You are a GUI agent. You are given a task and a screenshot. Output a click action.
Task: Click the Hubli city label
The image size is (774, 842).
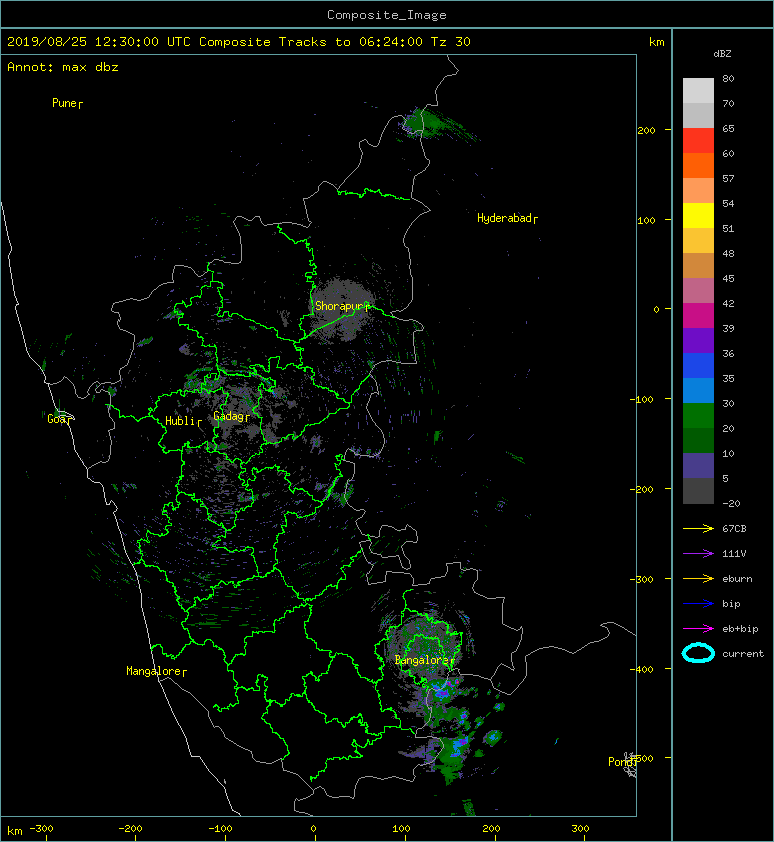(183, 421)
